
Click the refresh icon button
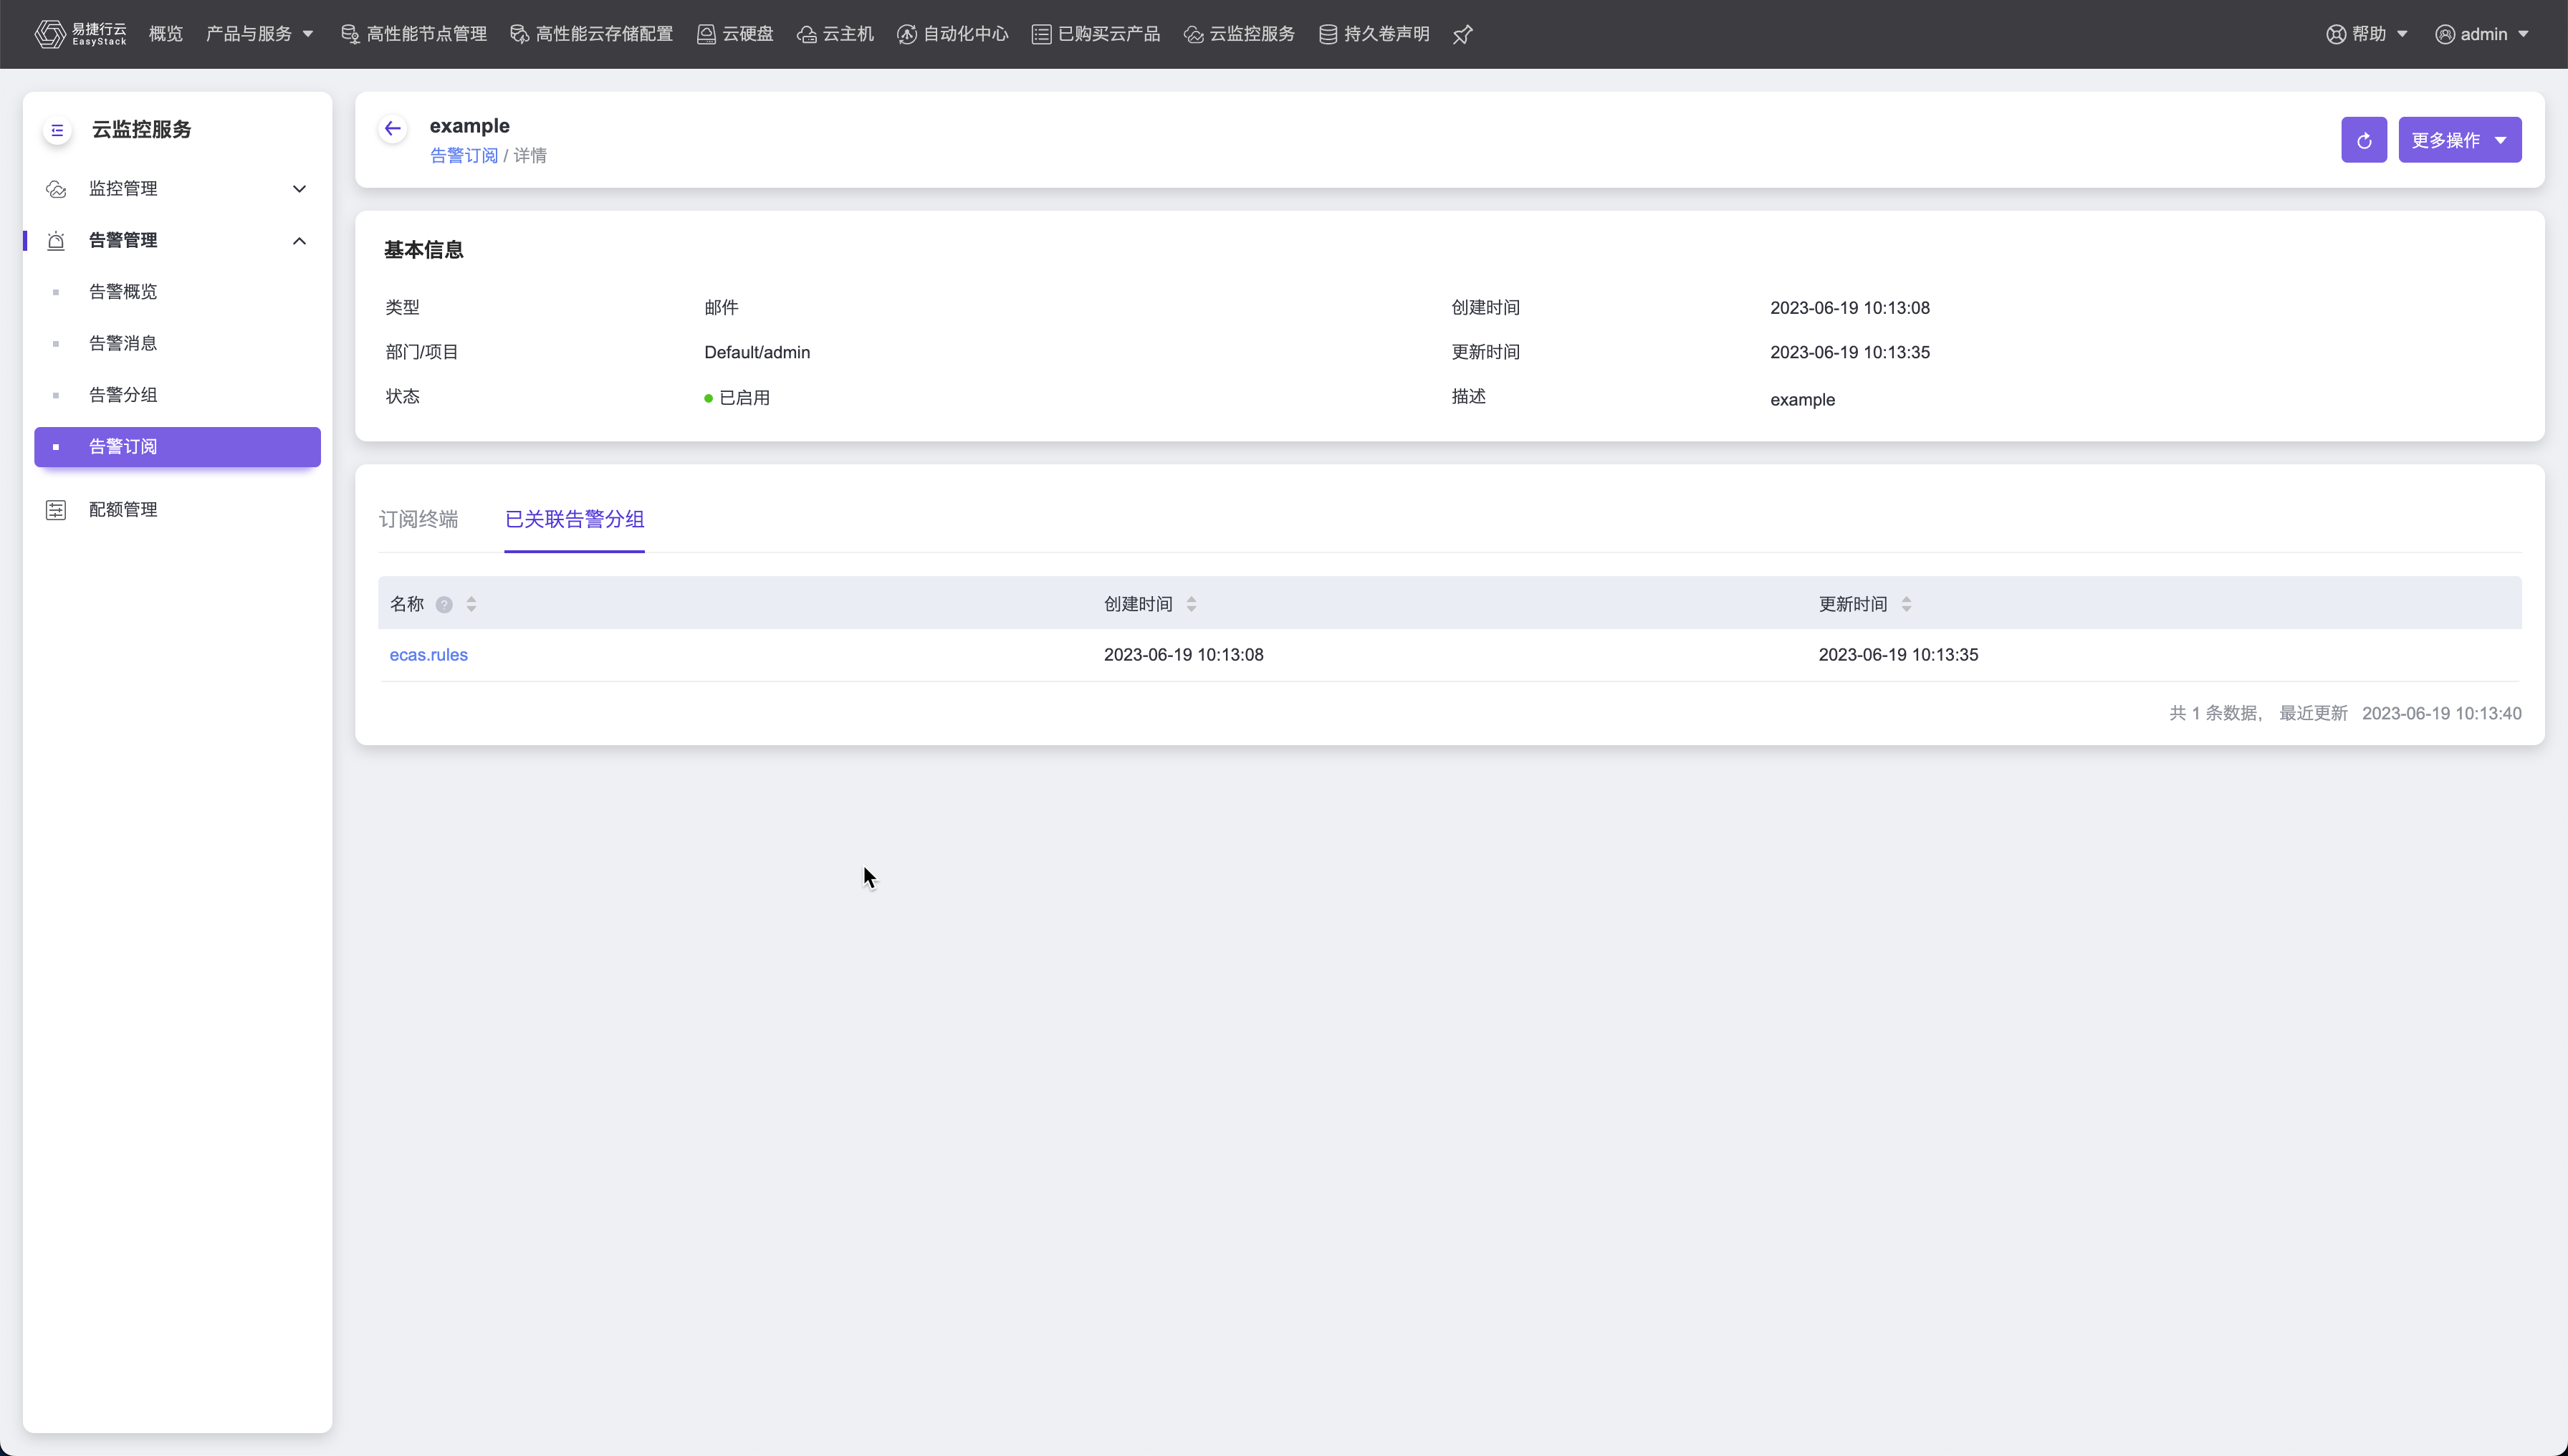2363,140
